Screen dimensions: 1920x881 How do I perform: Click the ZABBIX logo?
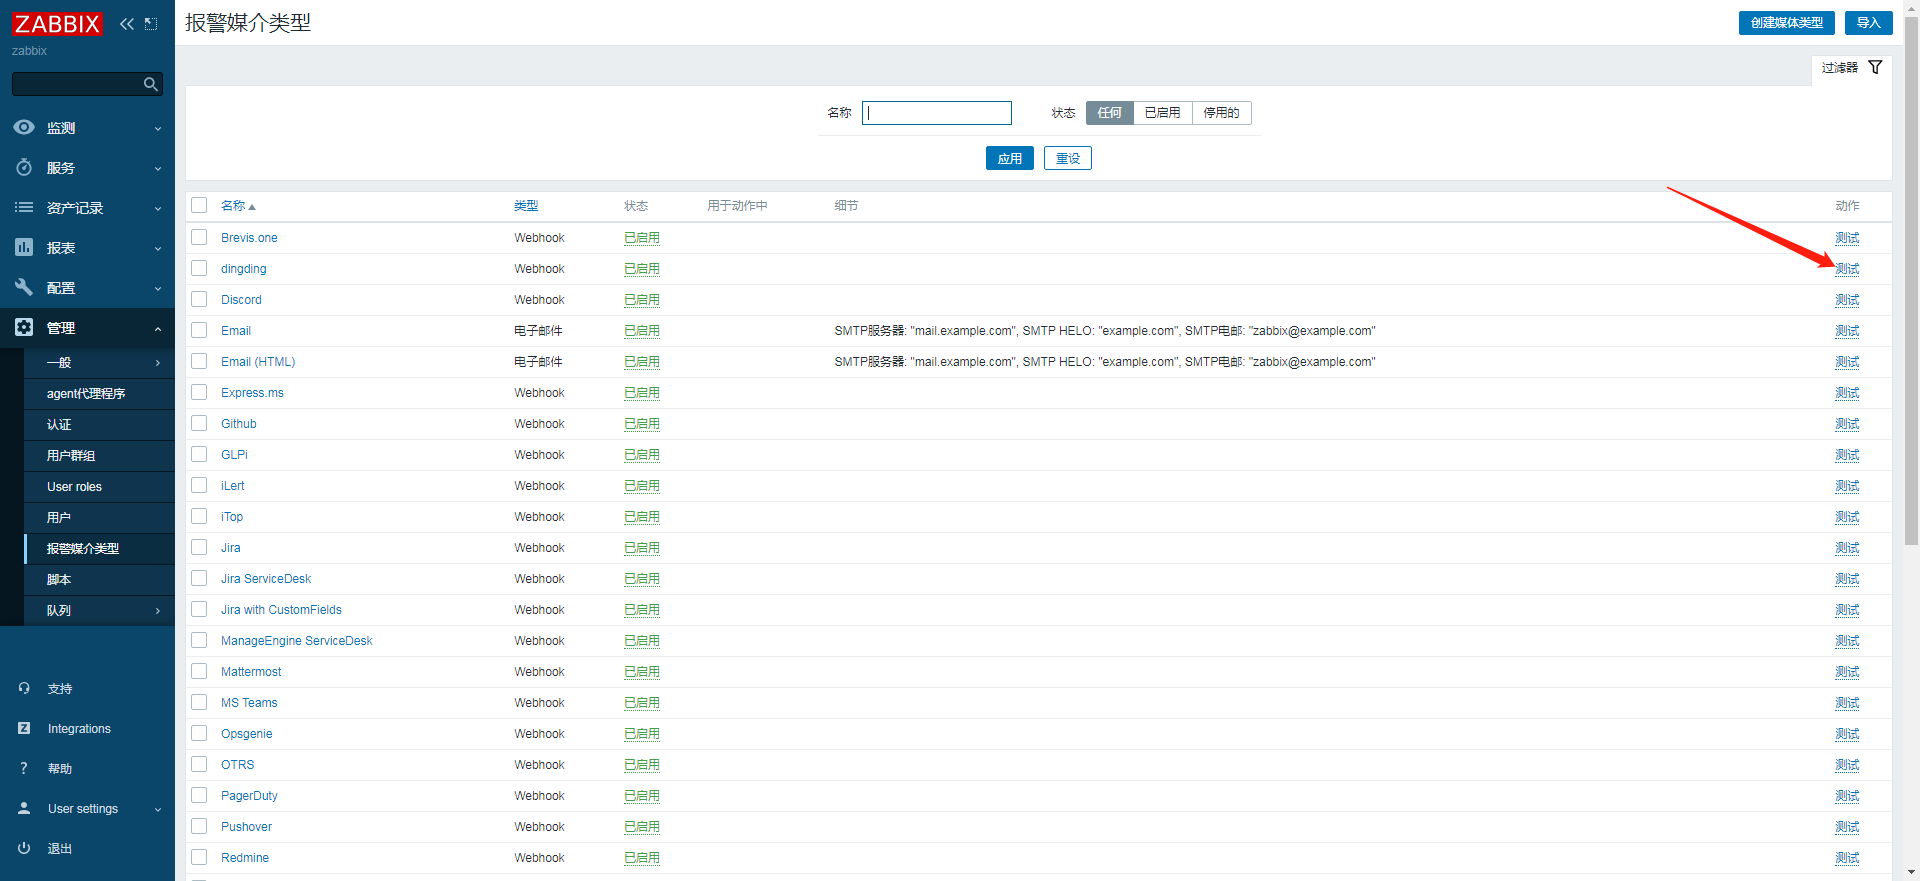click(57, 24)
